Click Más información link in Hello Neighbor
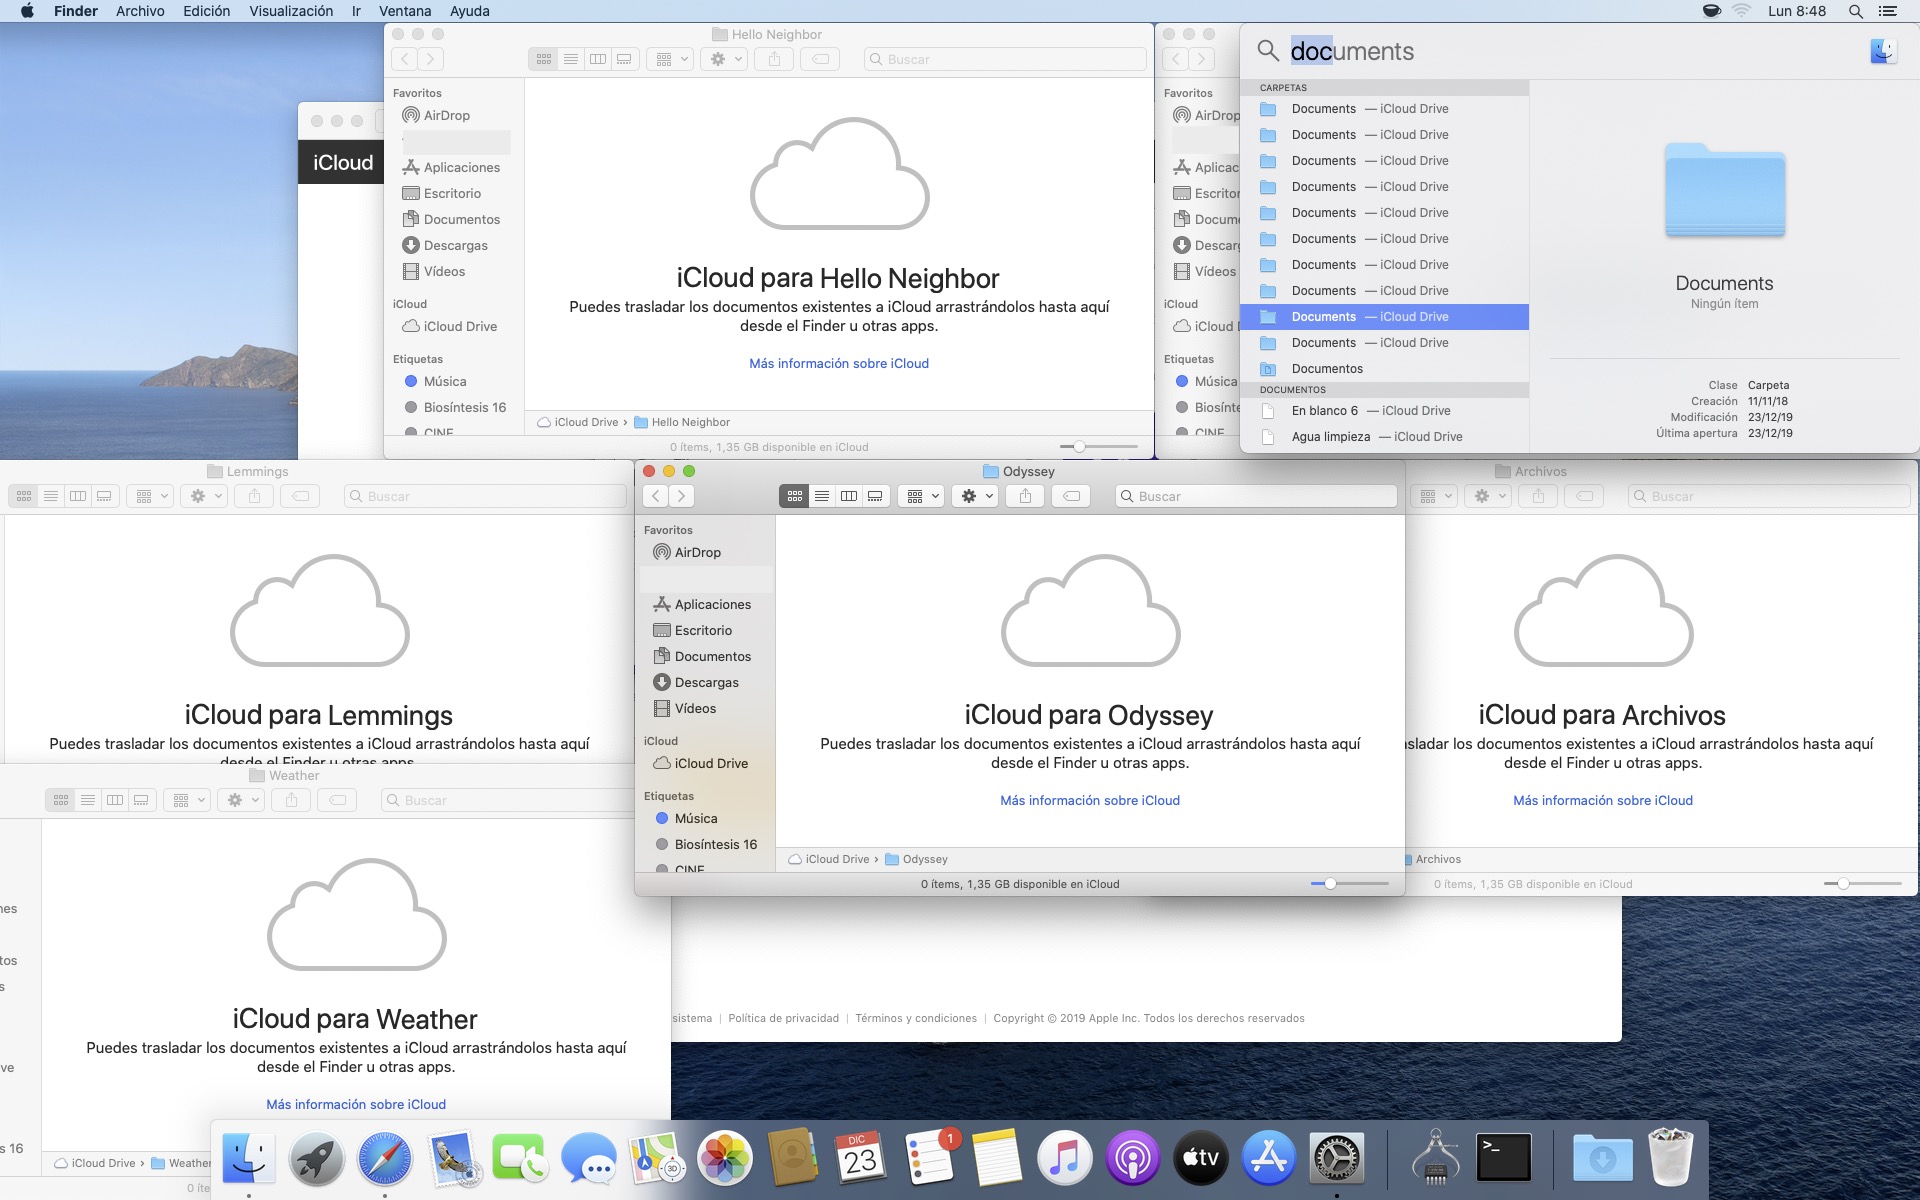Screen dimensions: 1920x1200 [839, 363]
